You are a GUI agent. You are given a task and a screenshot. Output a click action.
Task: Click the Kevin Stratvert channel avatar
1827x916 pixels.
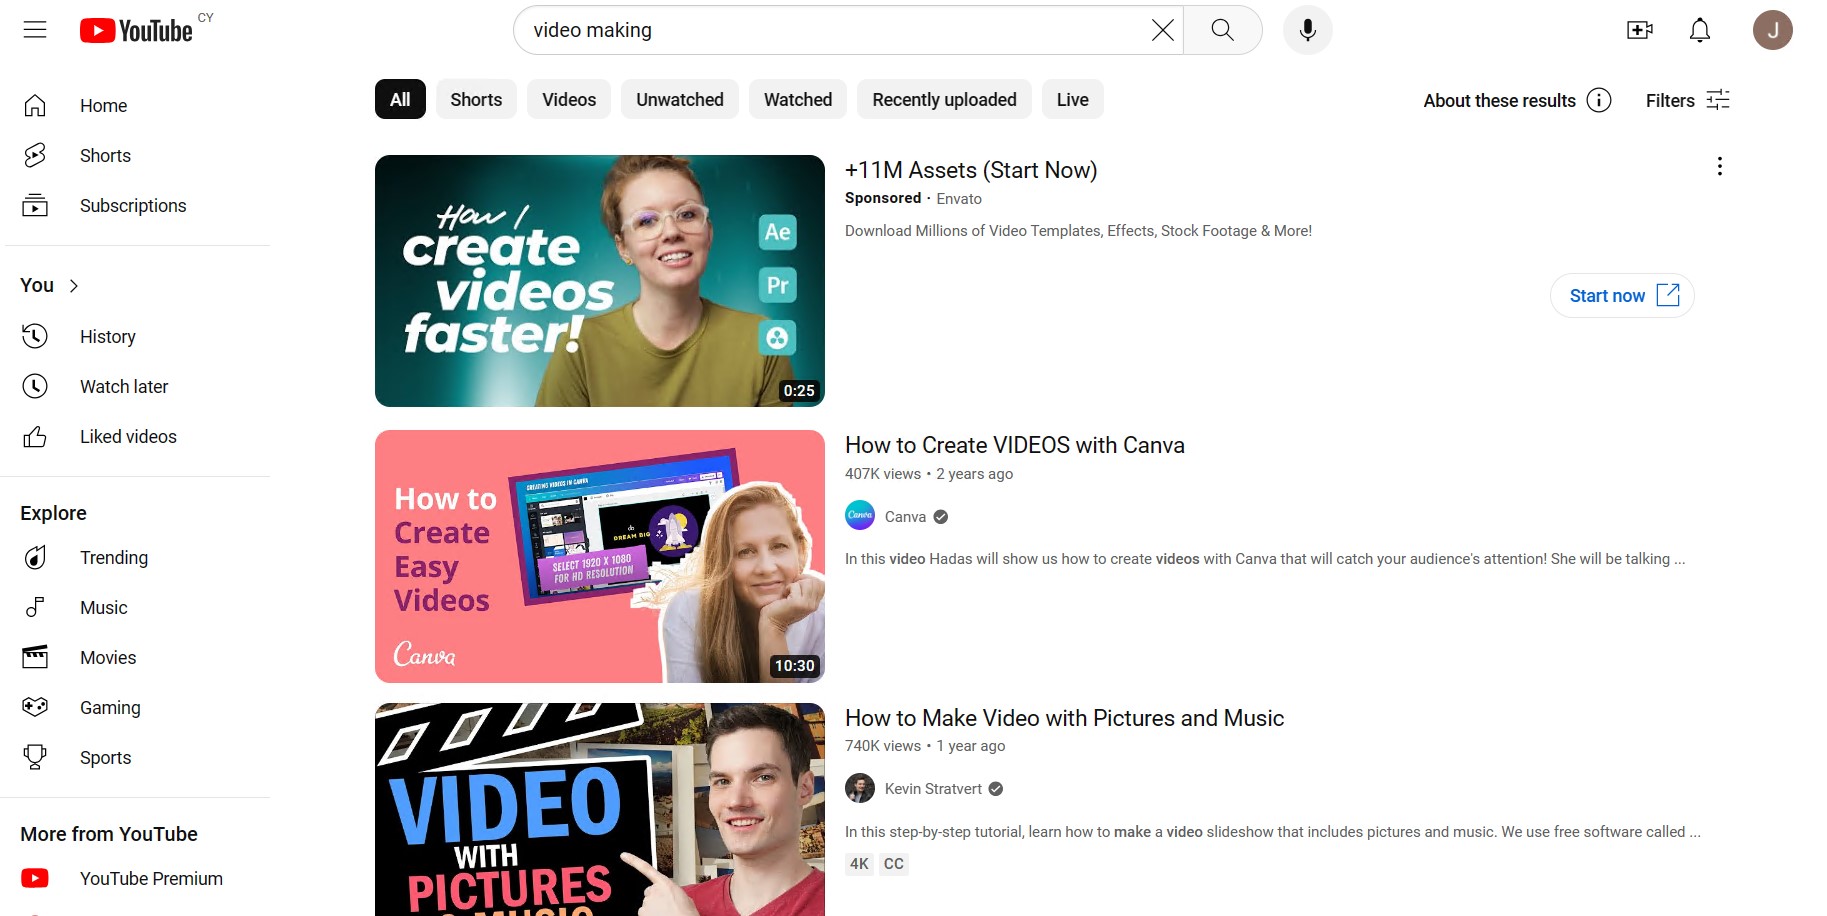click(860, 788)
